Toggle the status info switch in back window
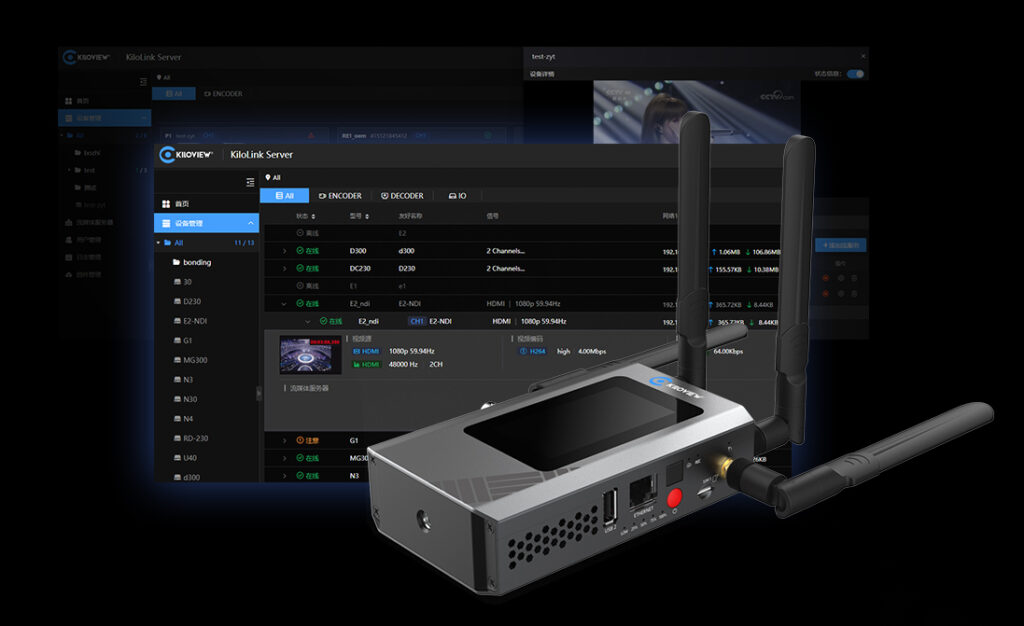1024x626 pixels. pos(856,74)
